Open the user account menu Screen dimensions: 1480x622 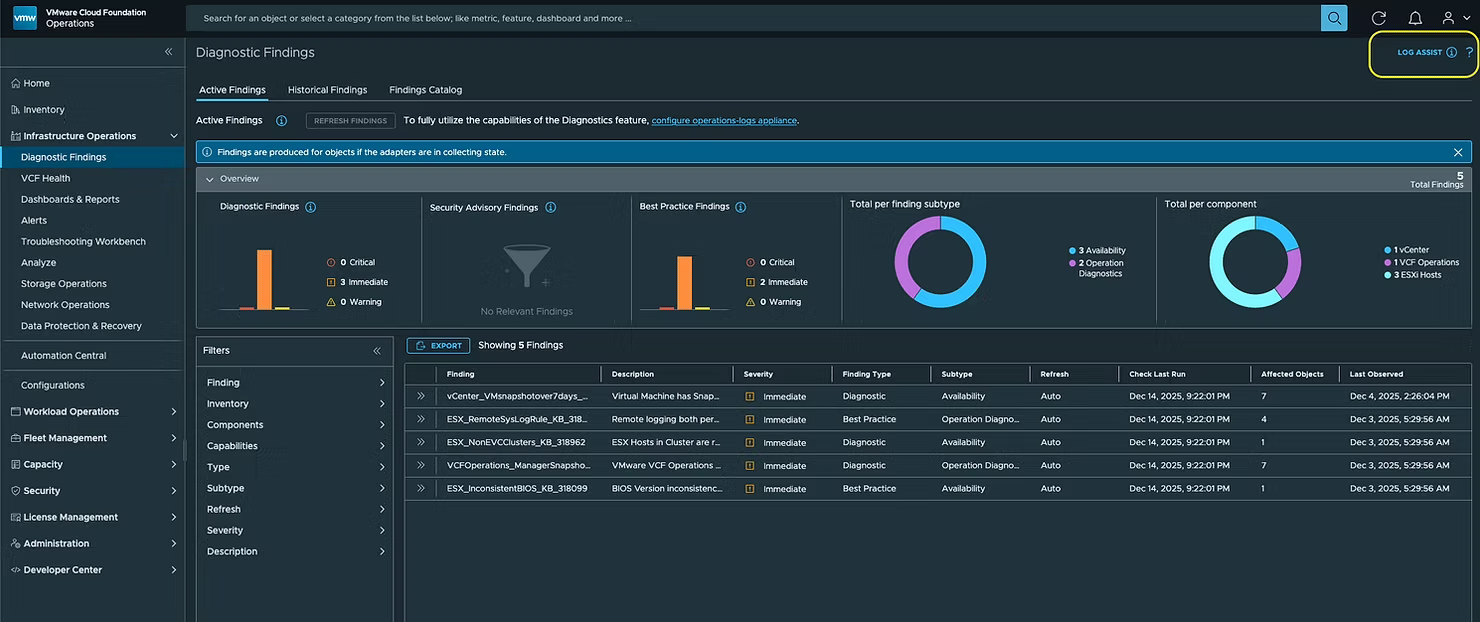point(1455,18)
